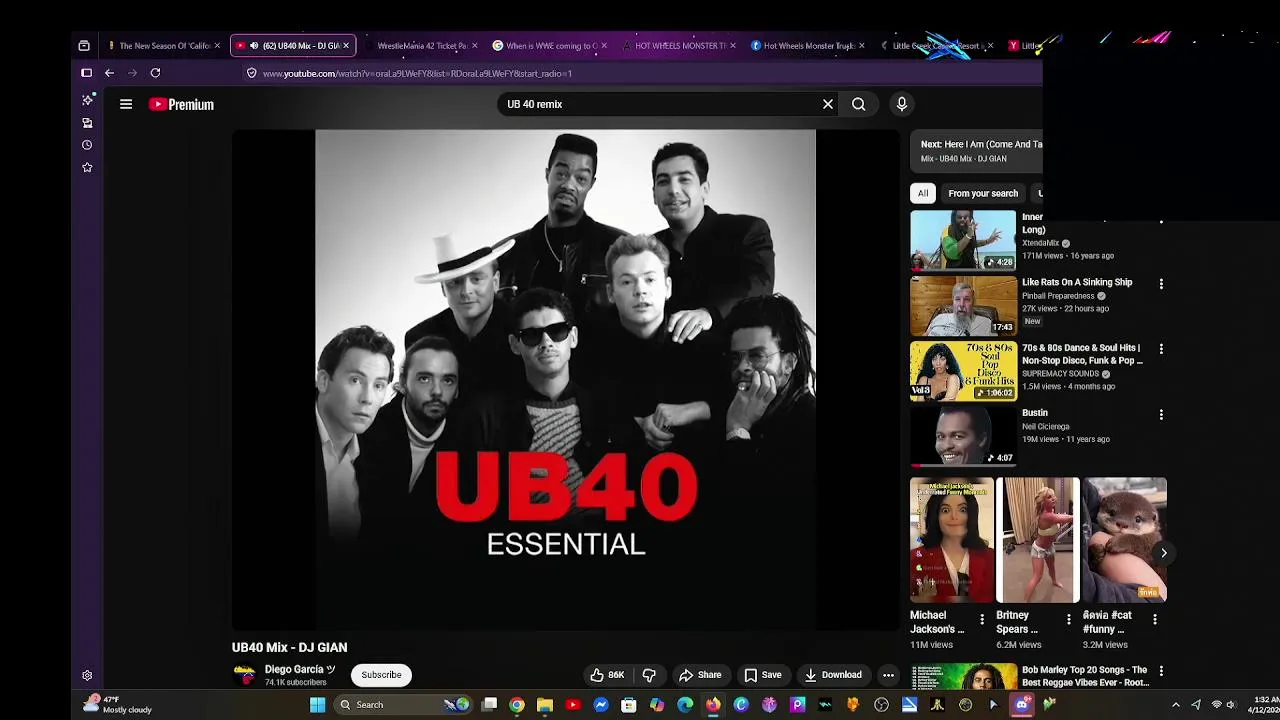1280x720 pixels.
Task: Reload the page with refresh icon
Action: [x=155, y=73]
